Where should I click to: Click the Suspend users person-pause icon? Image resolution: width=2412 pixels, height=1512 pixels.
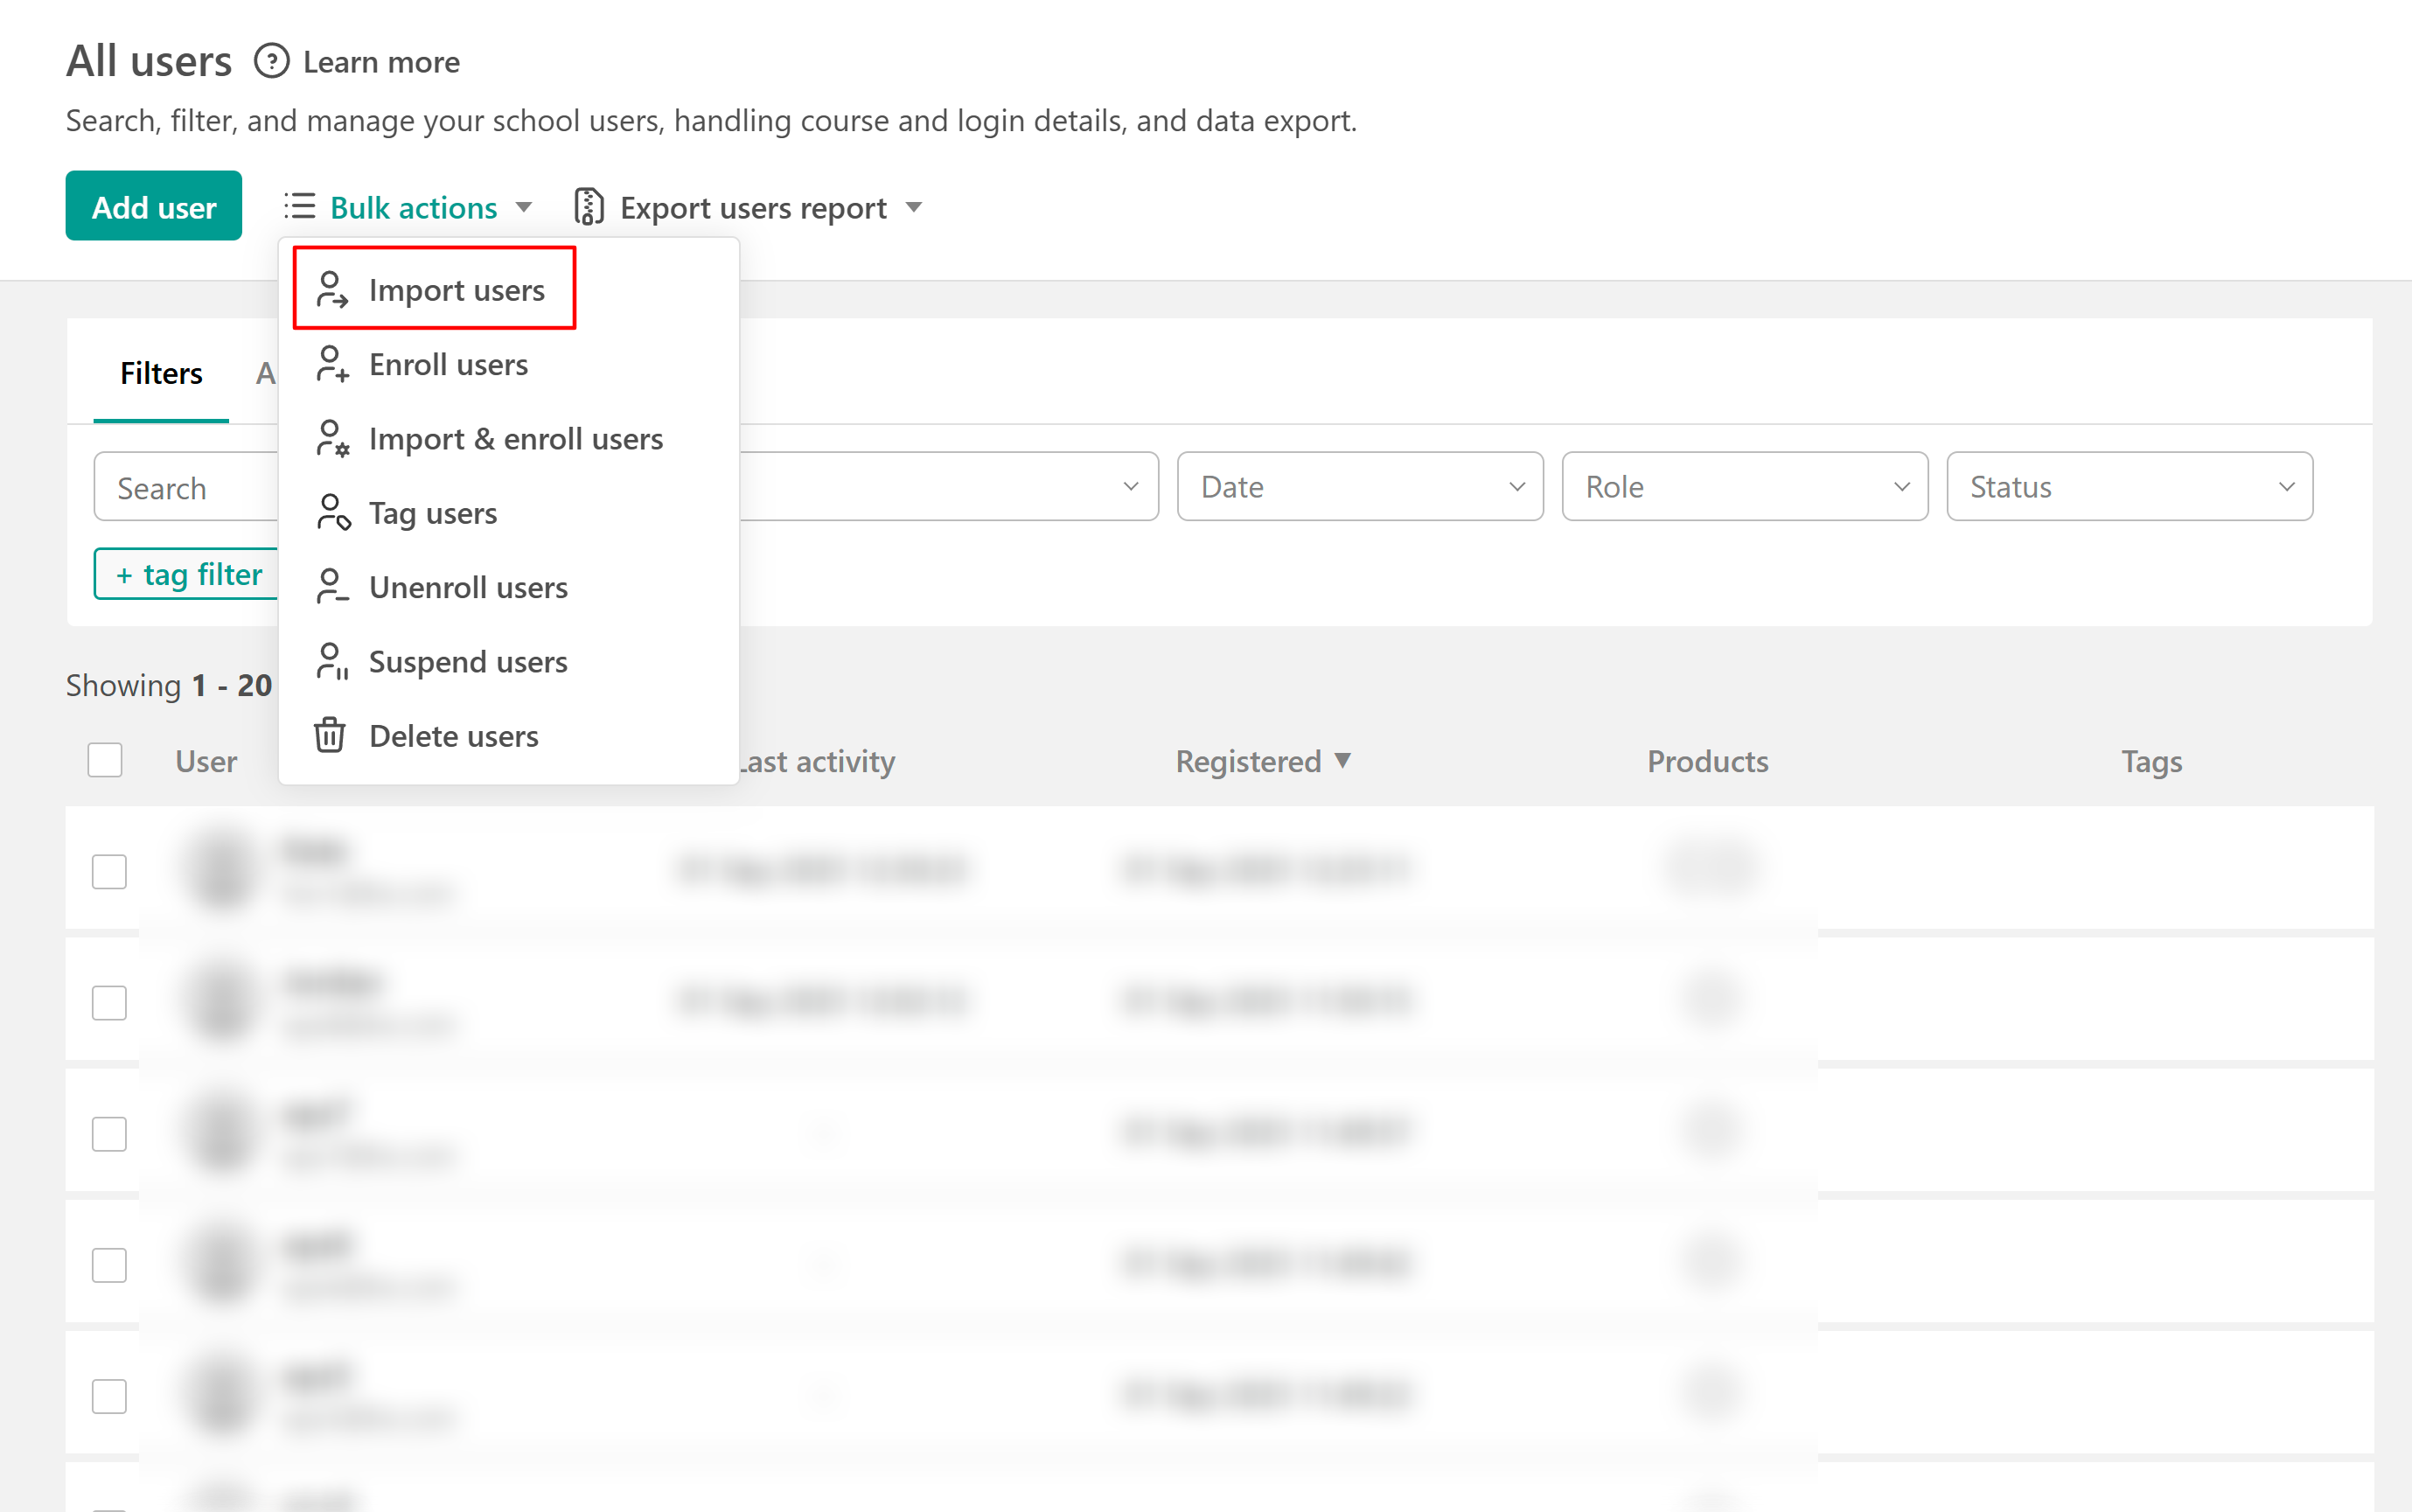(x=331, y=662)
